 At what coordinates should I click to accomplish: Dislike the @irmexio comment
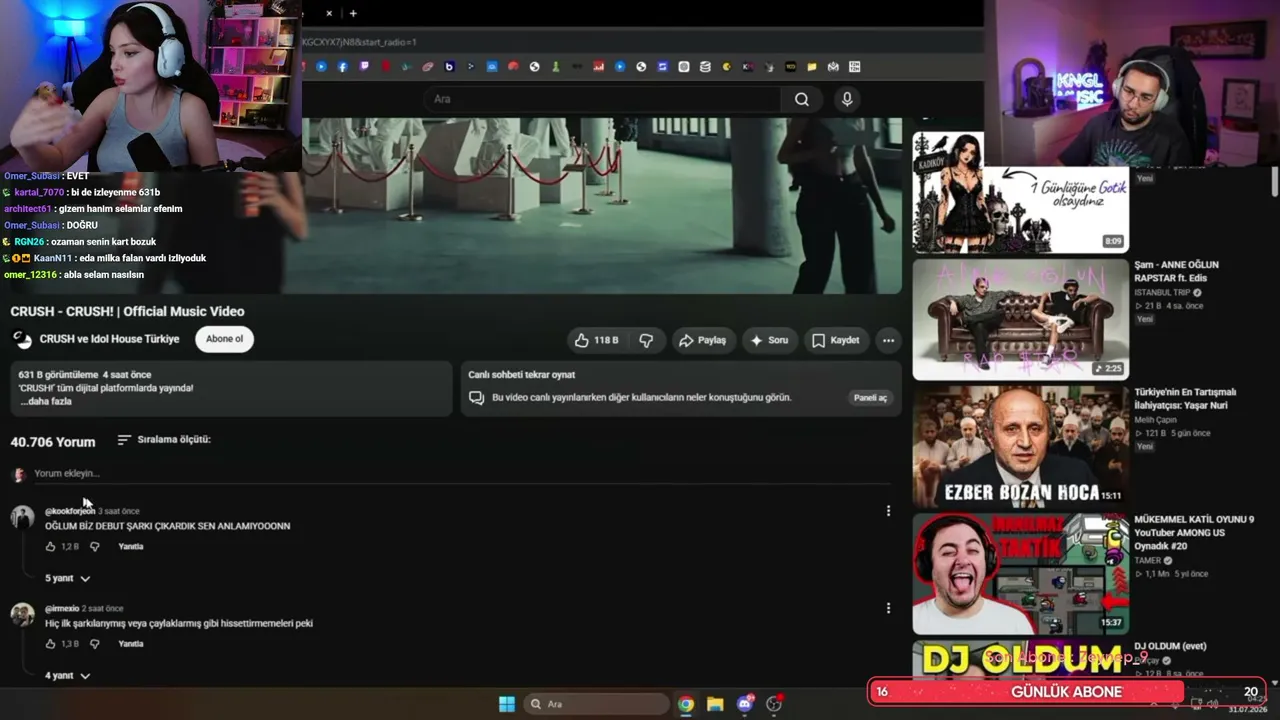[95, 644]
